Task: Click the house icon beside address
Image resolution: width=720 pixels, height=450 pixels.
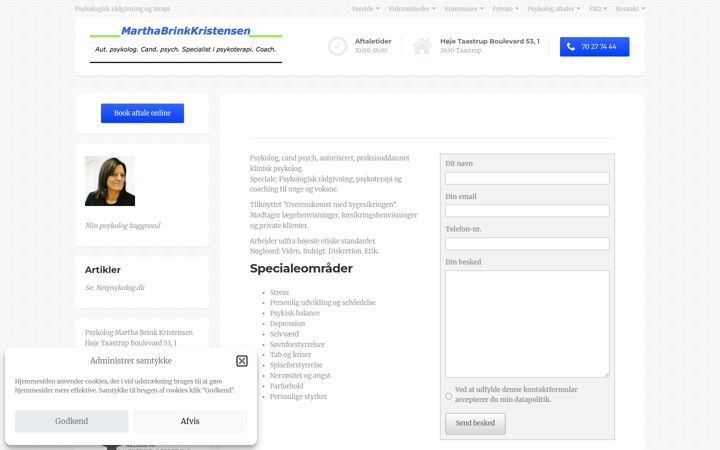Action: pos(422,46)
